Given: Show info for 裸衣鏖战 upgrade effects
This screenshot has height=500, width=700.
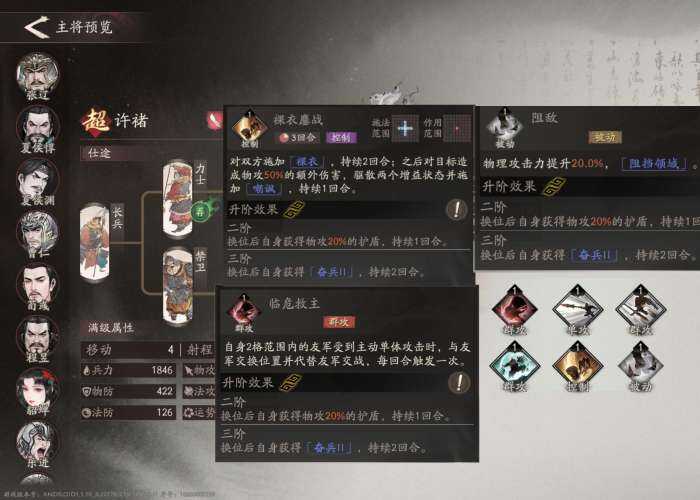Looking at the screenshot, I should (x=456, y=209).
